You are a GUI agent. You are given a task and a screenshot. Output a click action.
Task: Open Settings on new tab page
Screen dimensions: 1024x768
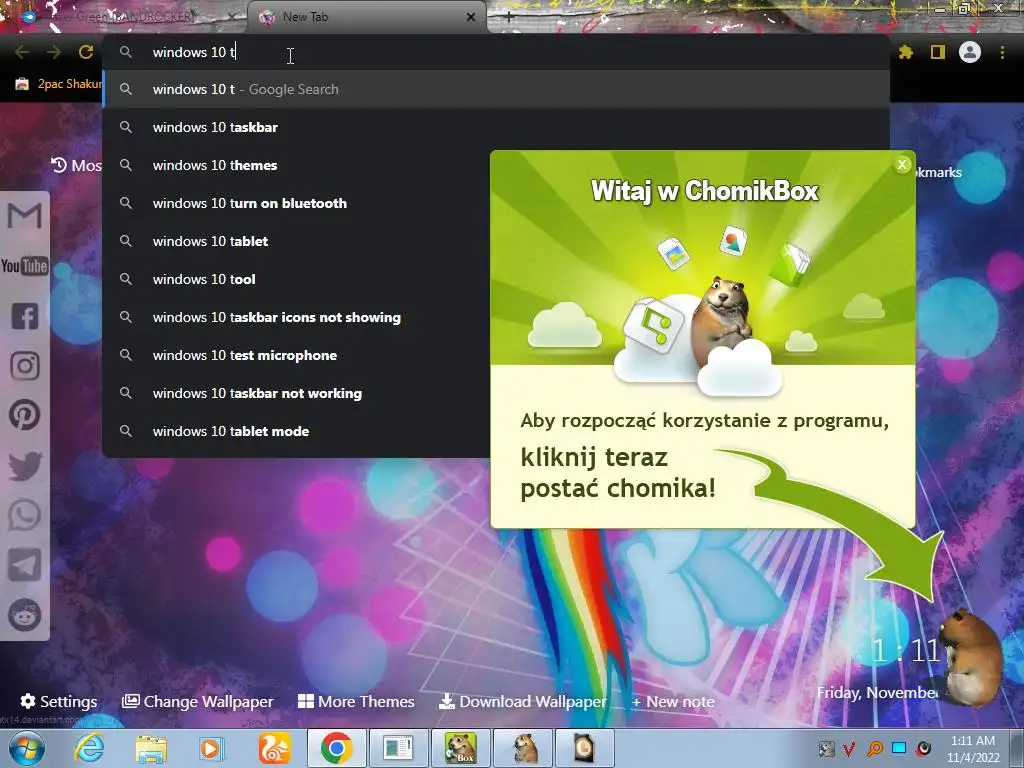click(x=59, y=701)
